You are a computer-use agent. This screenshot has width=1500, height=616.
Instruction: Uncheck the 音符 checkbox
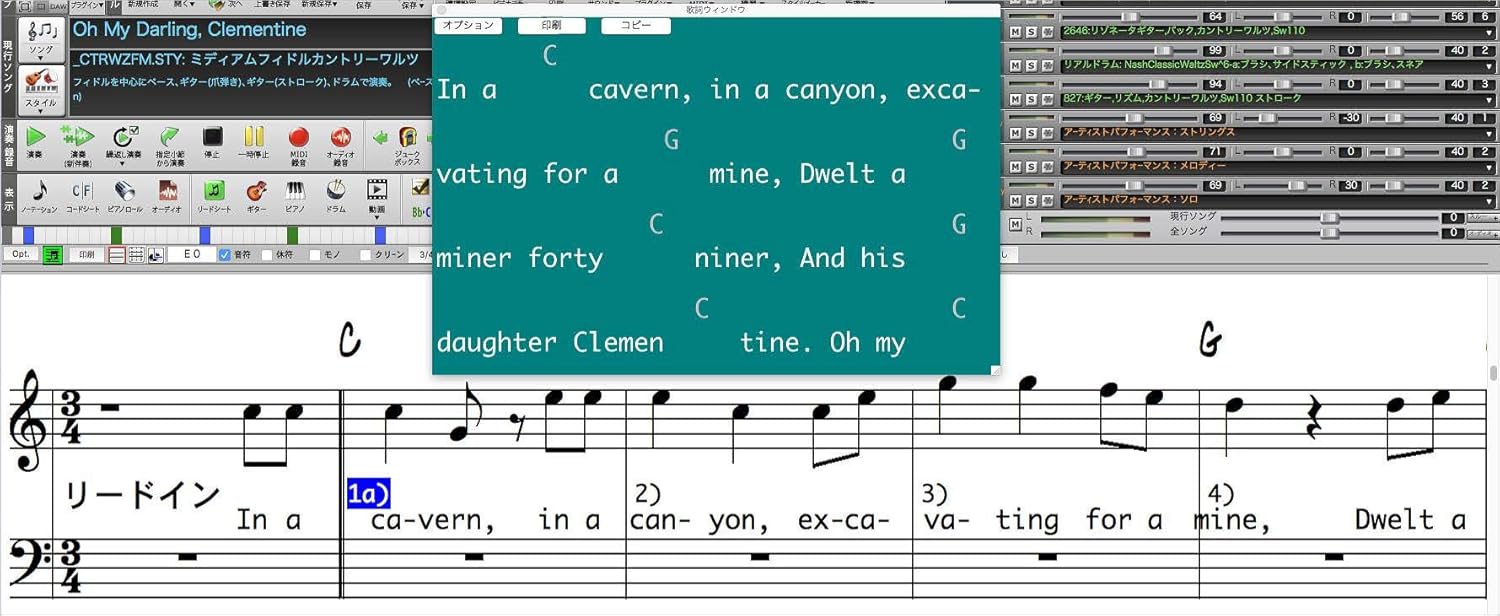pyautogui.click(x=225, y=255)
